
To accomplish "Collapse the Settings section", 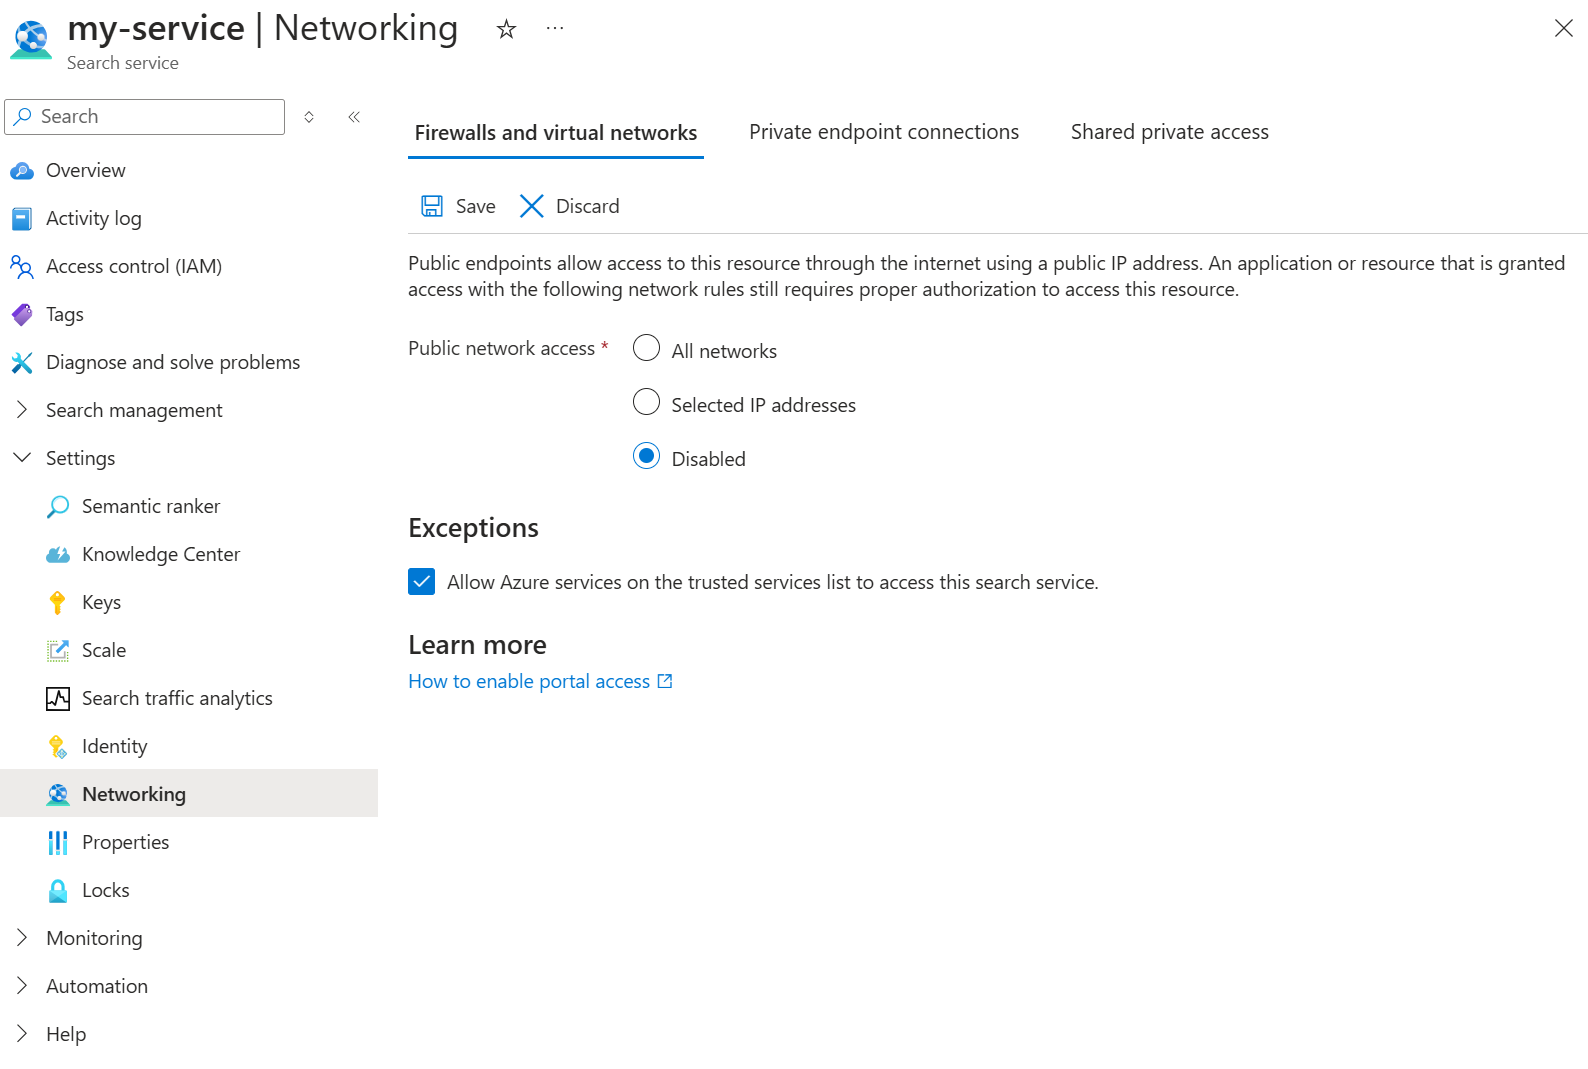I will coord(22,458).
